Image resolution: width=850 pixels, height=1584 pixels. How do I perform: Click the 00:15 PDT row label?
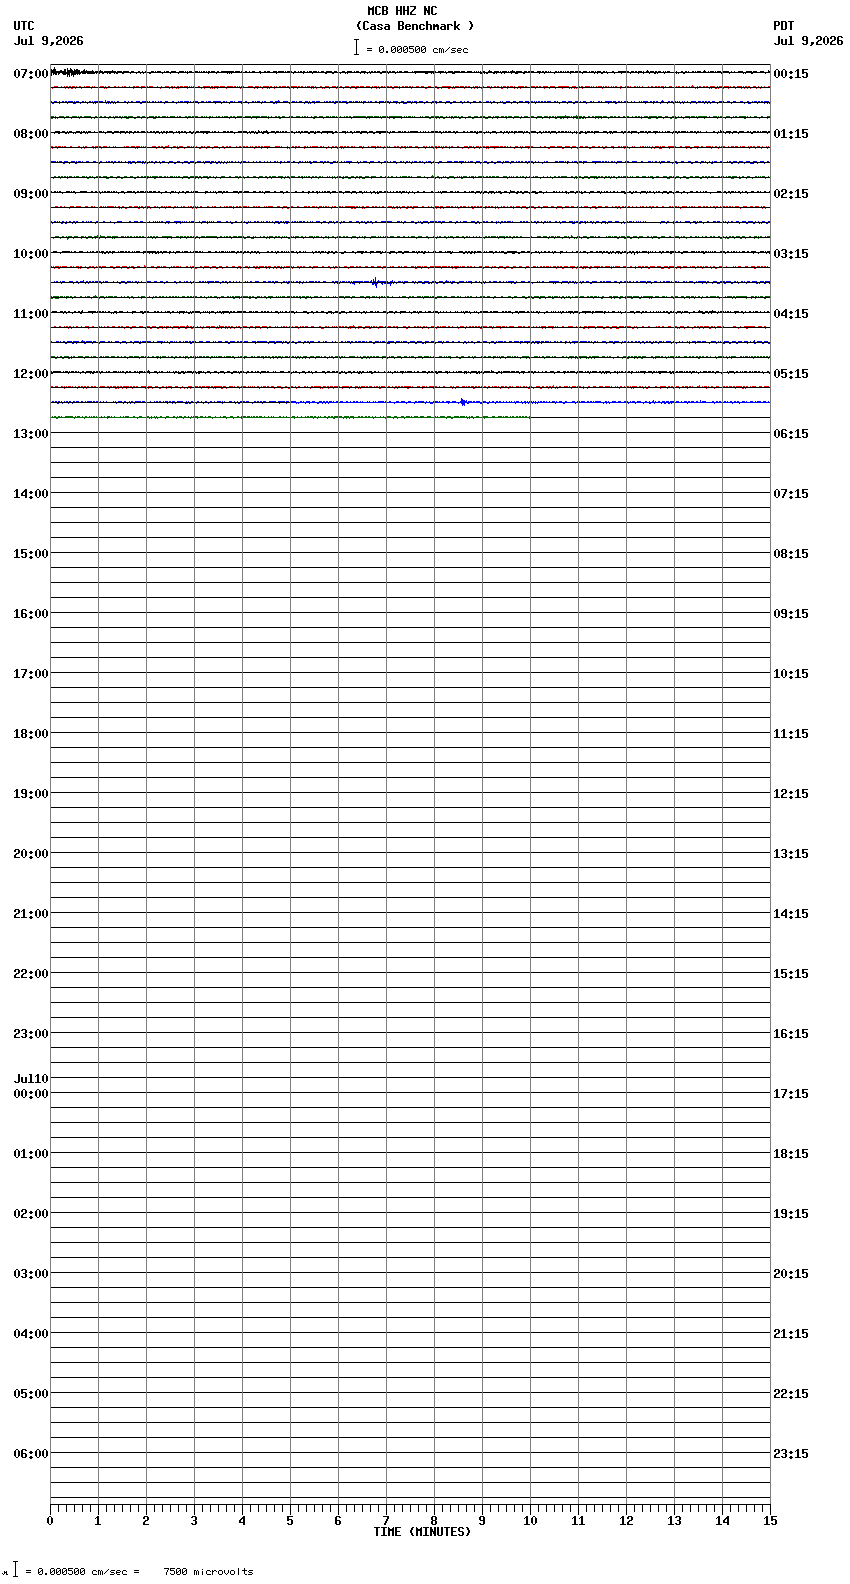click(791, 74)
